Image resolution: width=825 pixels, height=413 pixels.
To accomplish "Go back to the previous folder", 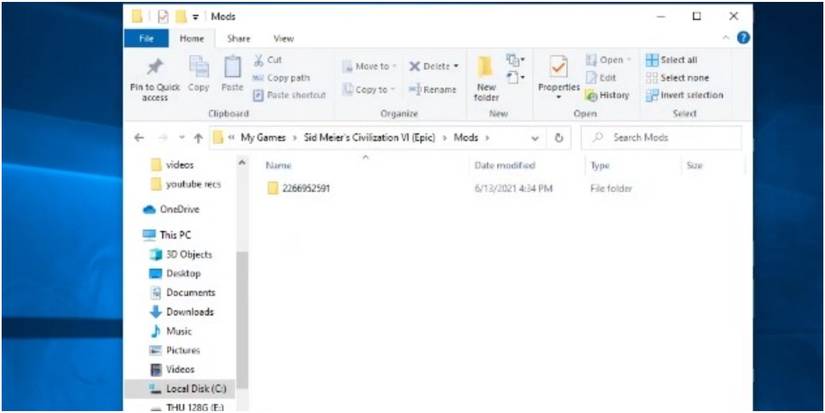I will pyautogui.click(x=138, y=138).
